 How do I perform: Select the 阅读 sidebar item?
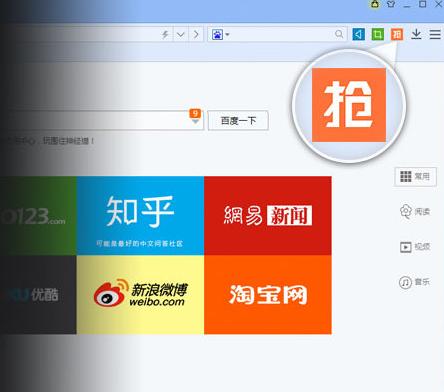[415, 211]
